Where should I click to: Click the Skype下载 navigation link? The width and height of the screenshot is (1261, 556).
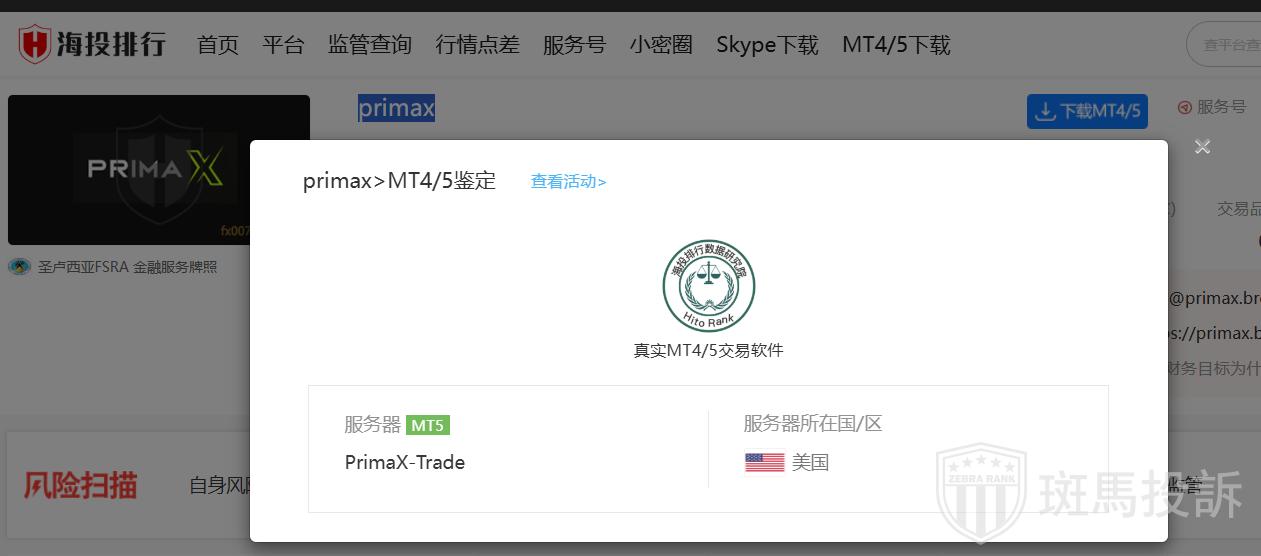(x=767, y=45)
